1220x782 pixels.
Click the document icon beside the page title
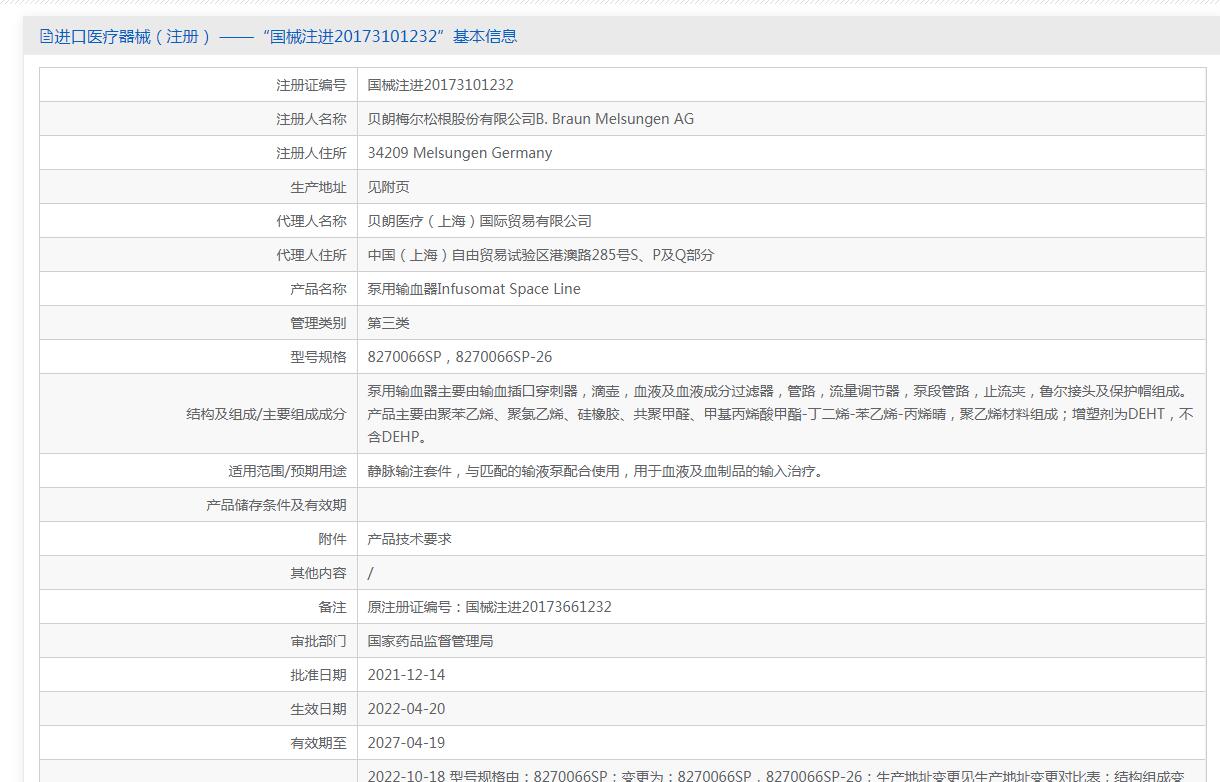tap(46, 37)
